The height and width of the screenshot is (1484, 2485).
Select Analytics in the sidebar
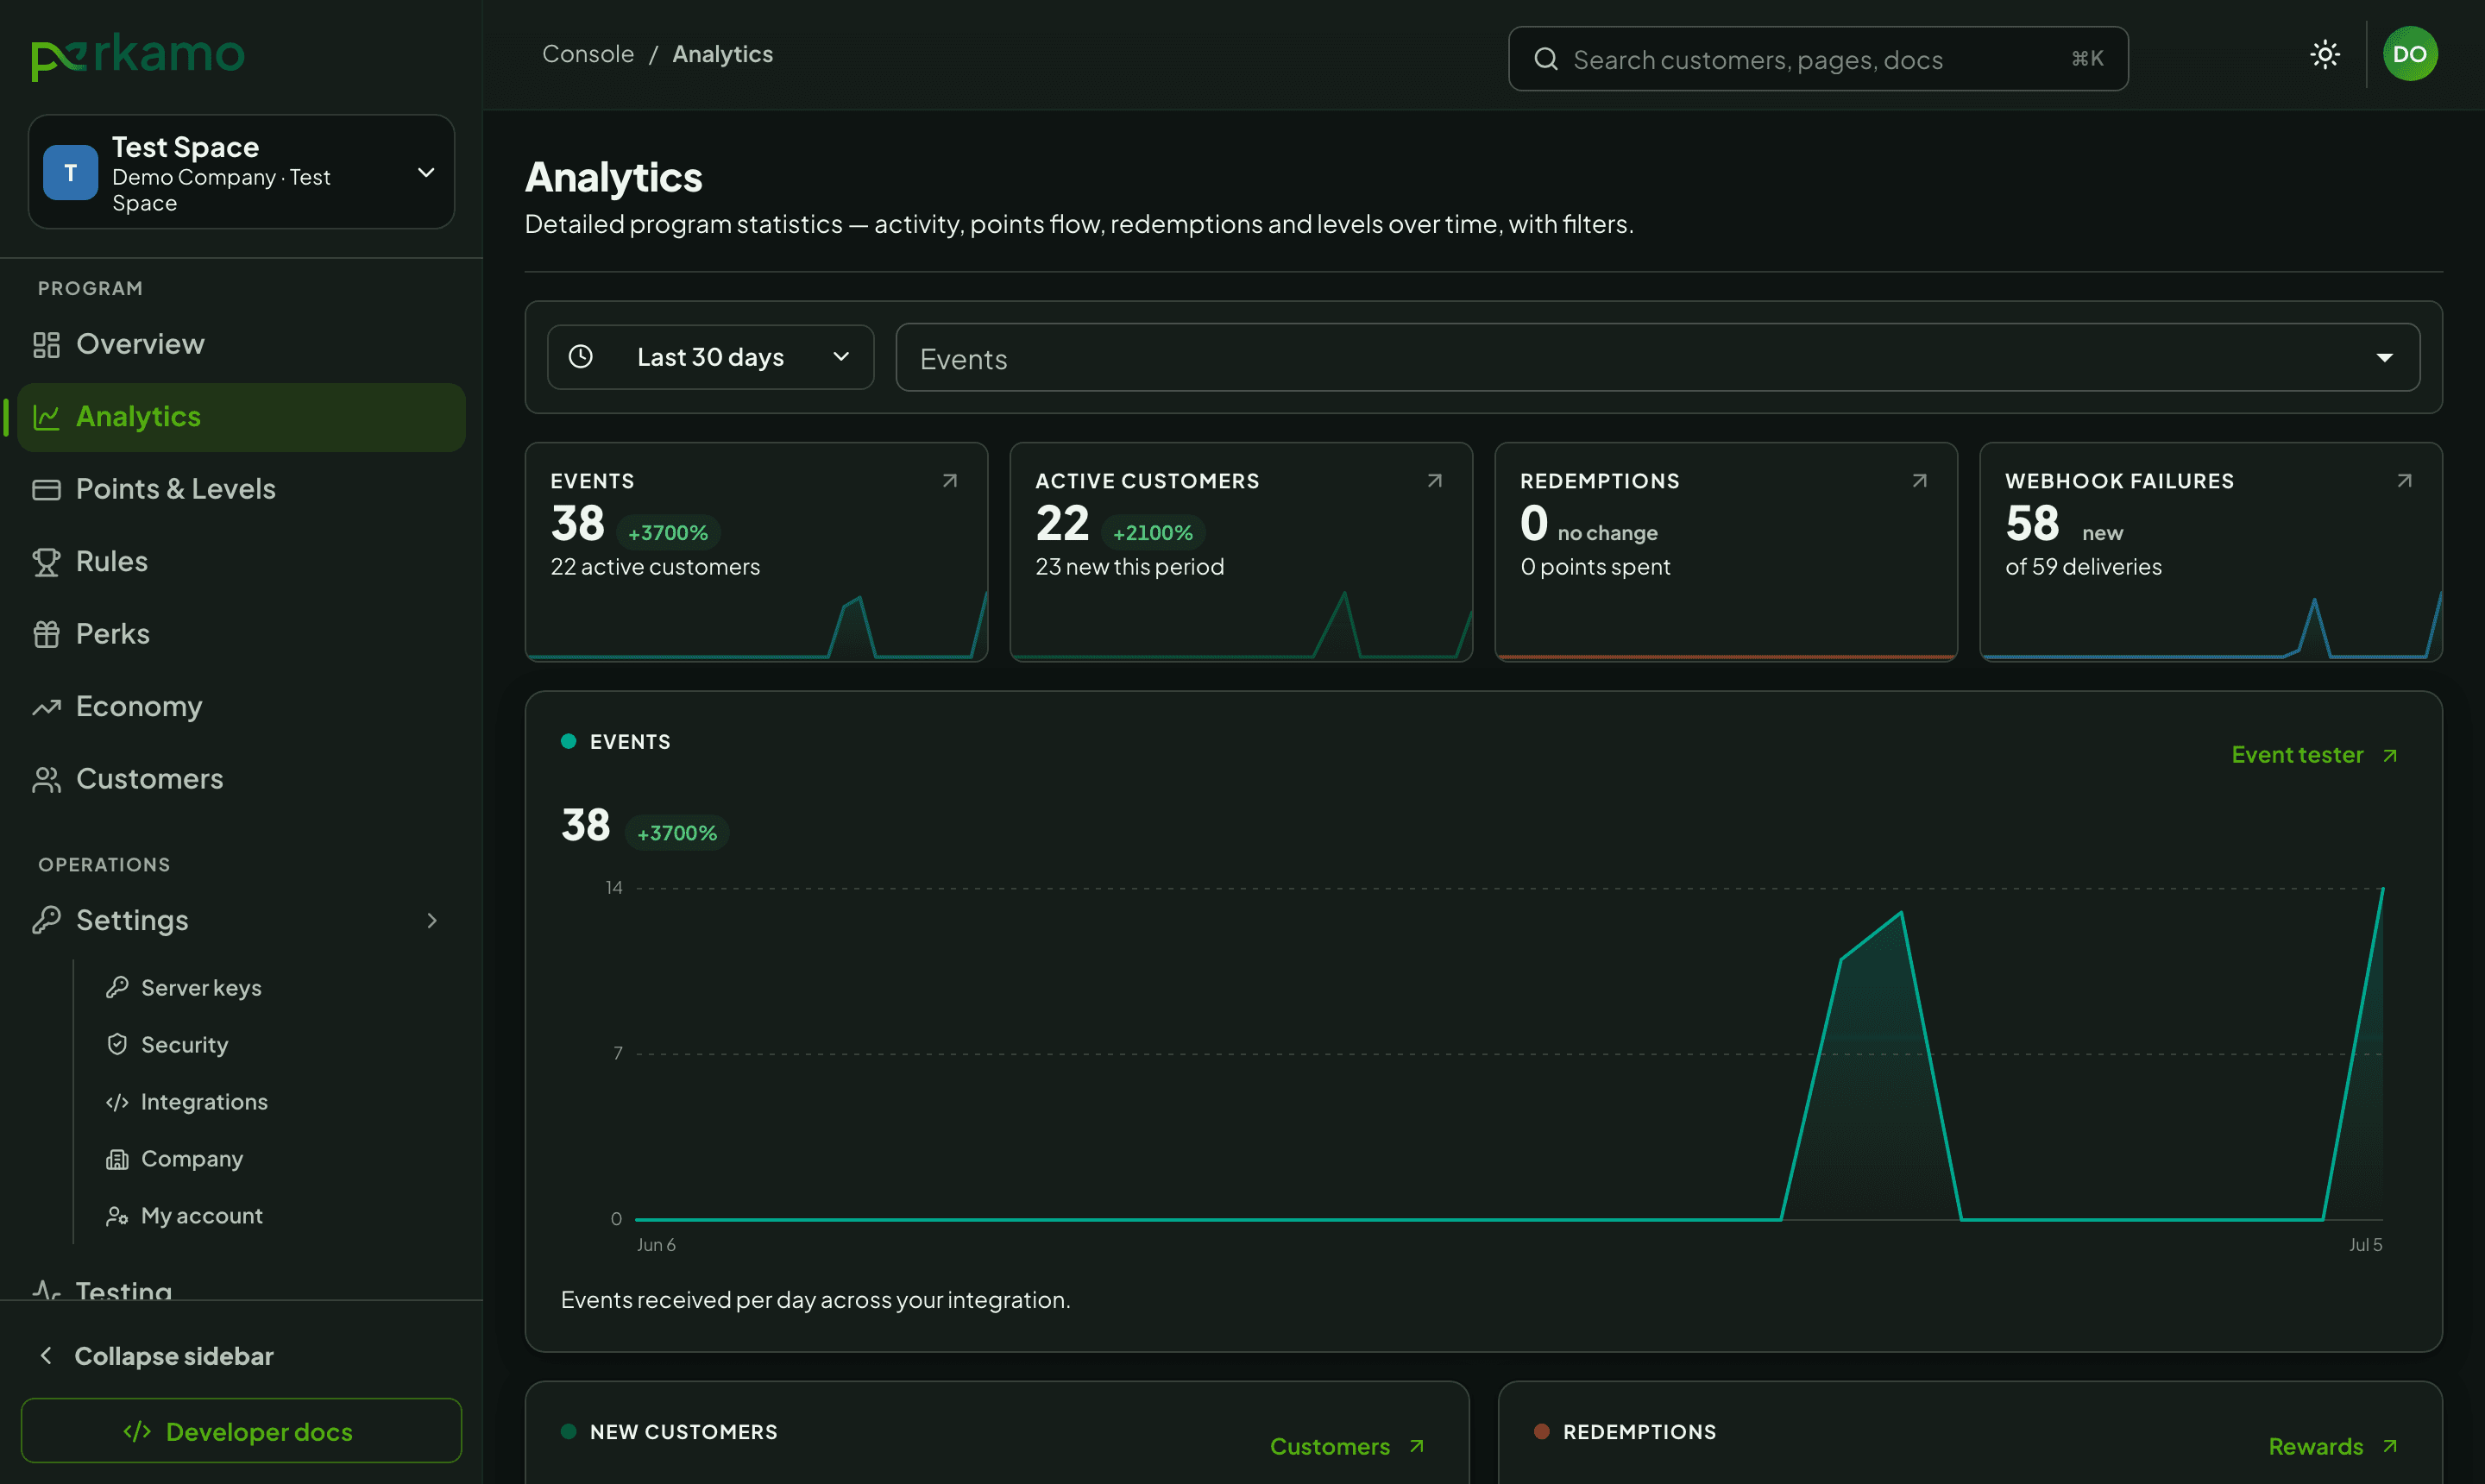241,417
